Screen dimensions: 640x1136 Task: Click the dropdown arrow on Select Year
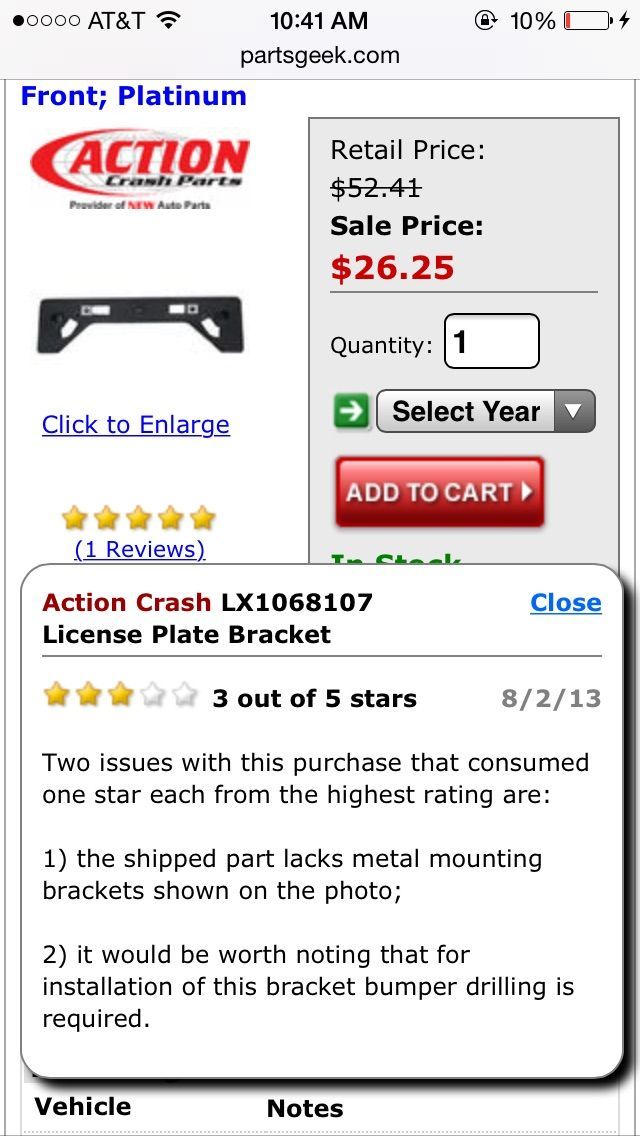click(574, 412)
